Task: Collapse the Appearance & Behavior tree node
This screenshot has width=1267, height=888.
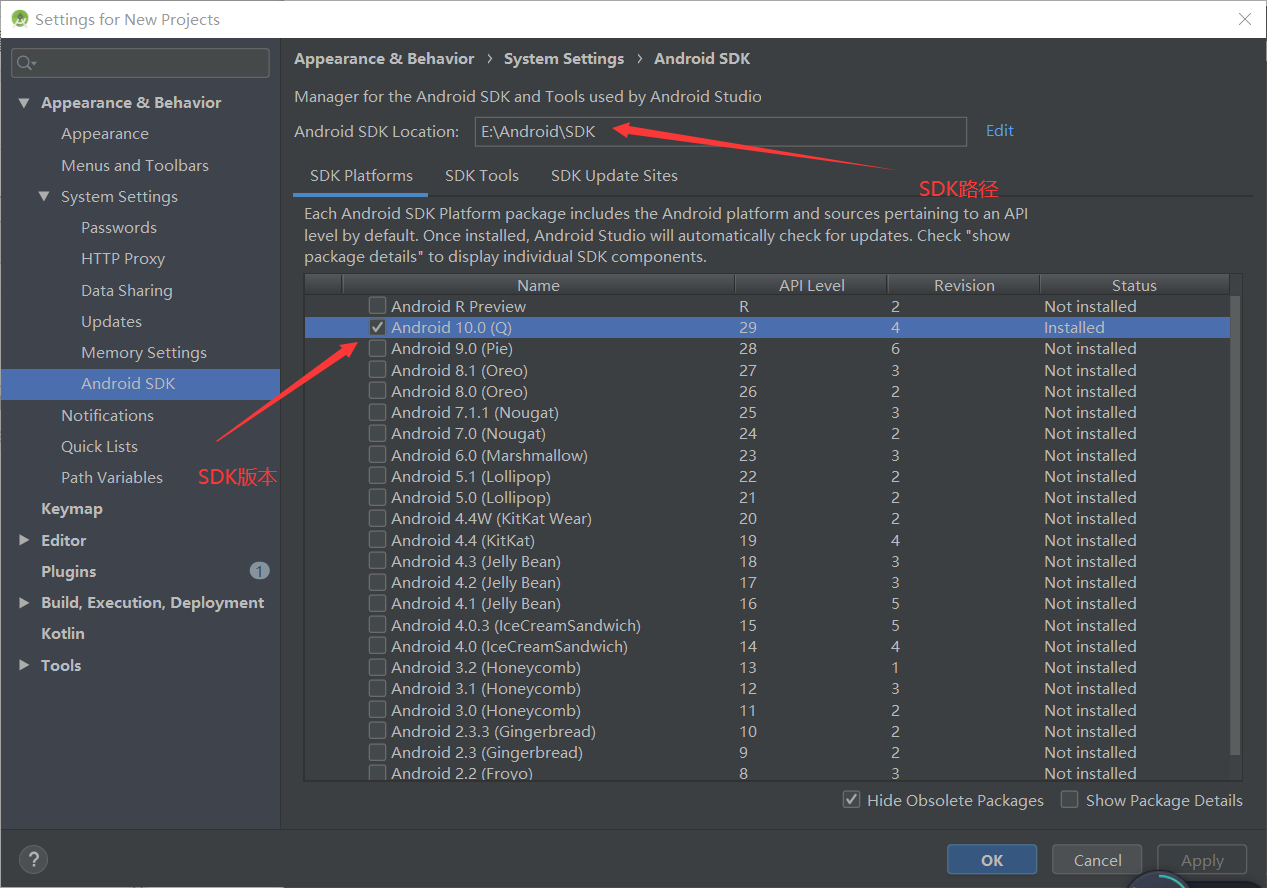Action: 24,103
